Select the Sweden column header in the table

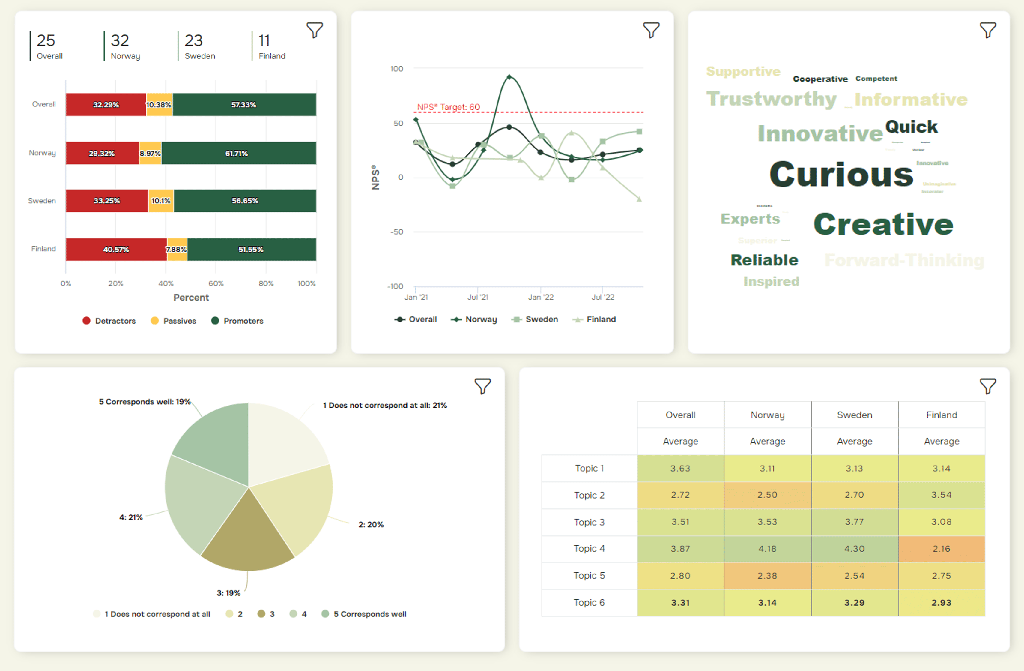tap(855, 414)
